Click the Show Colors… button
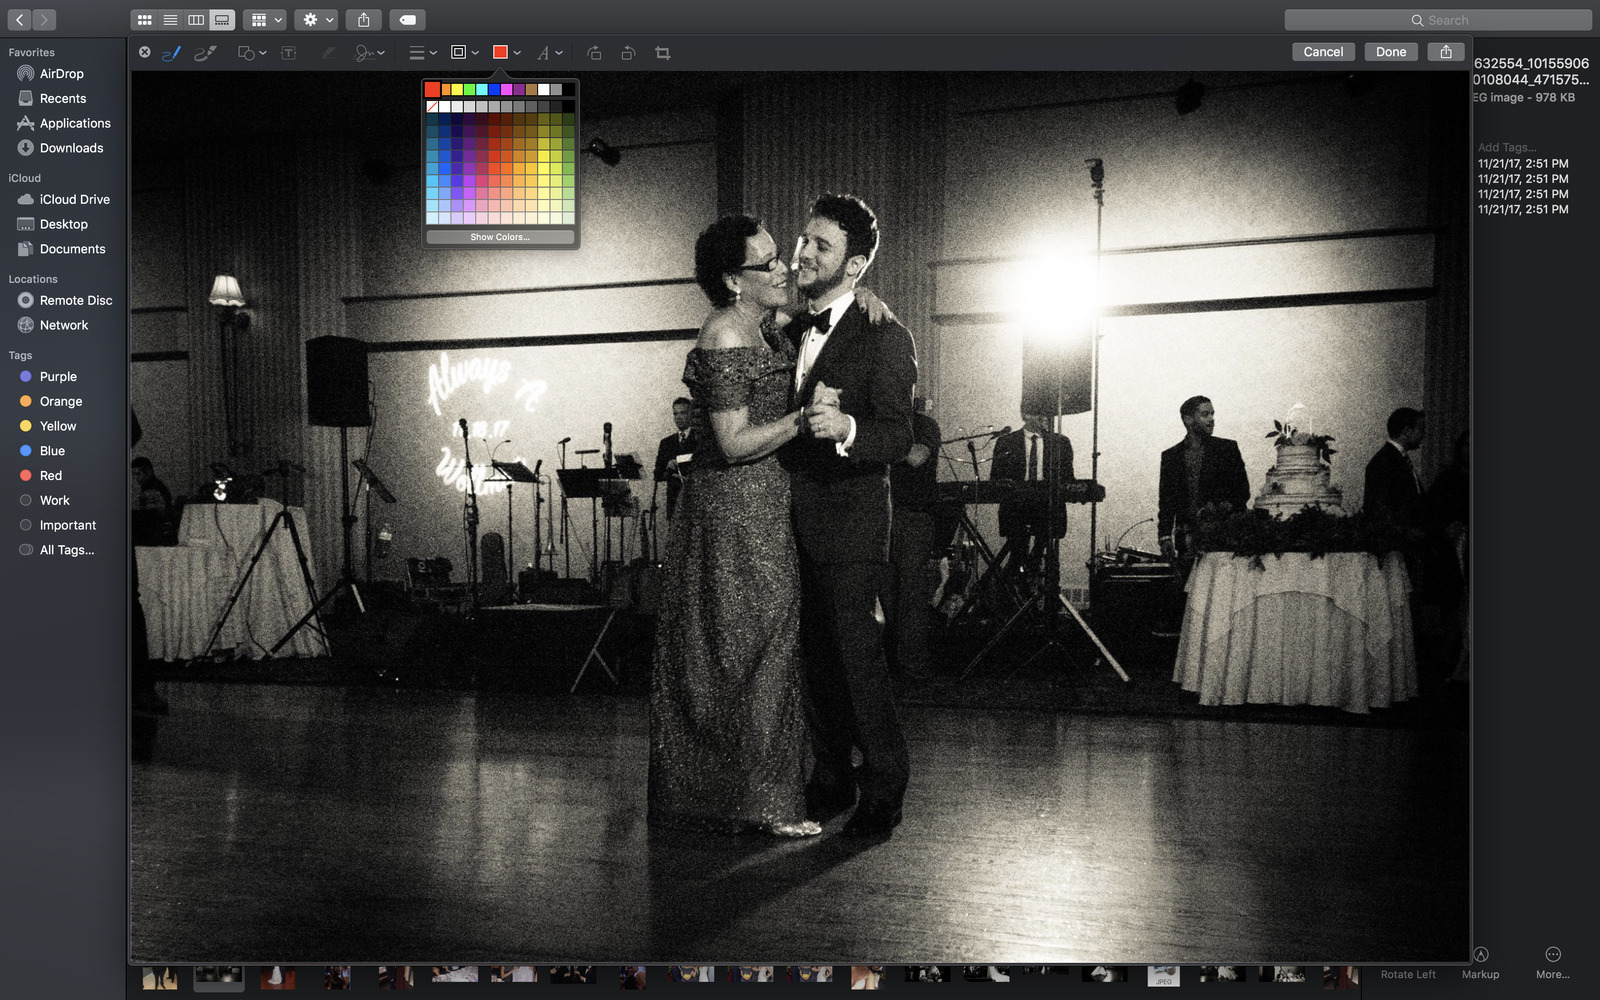This screenshot has width=1600, height=1000. (x=500, y=237)
